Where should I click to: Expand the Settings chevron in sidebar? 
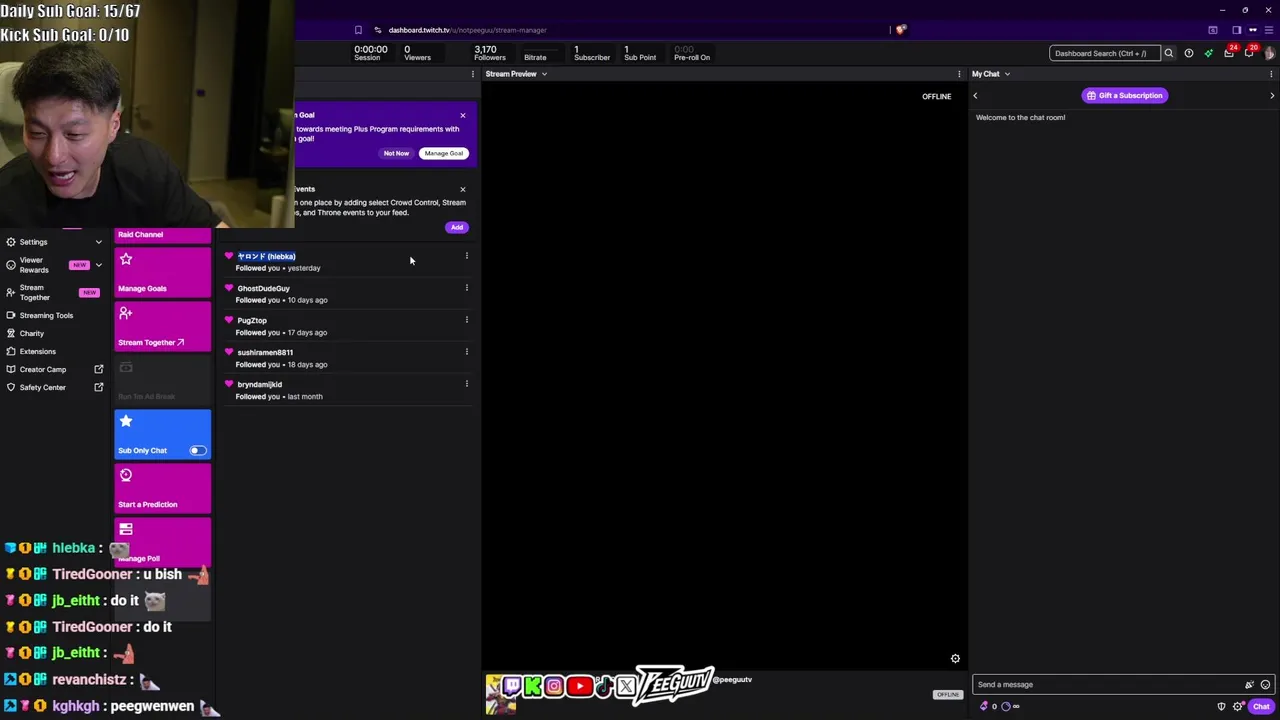[98, 242]
